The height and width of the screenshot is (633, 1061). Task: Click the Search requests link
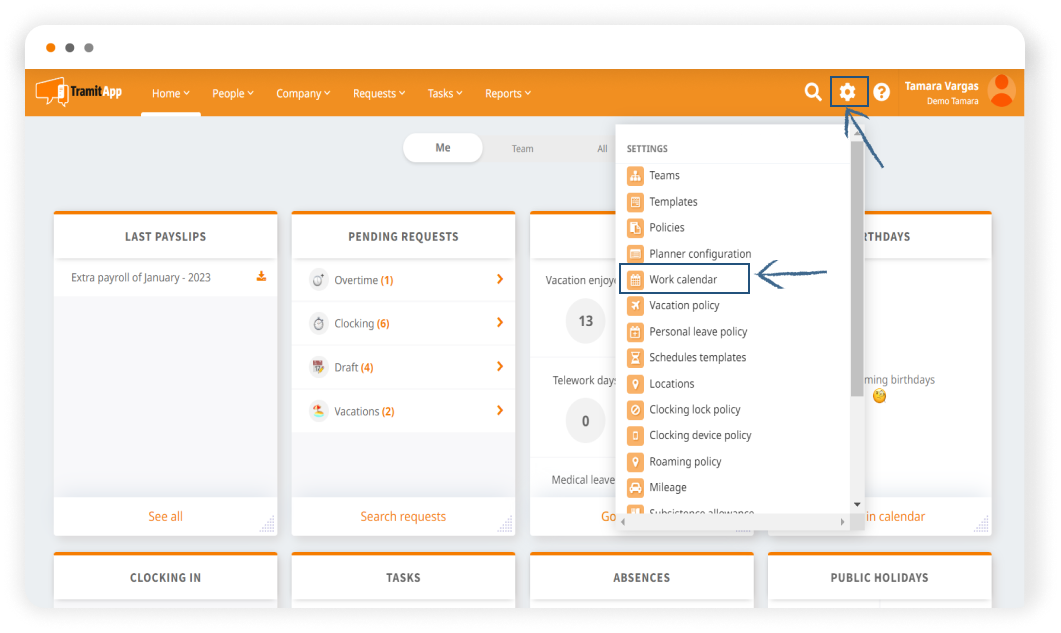[x=403, y=517]
